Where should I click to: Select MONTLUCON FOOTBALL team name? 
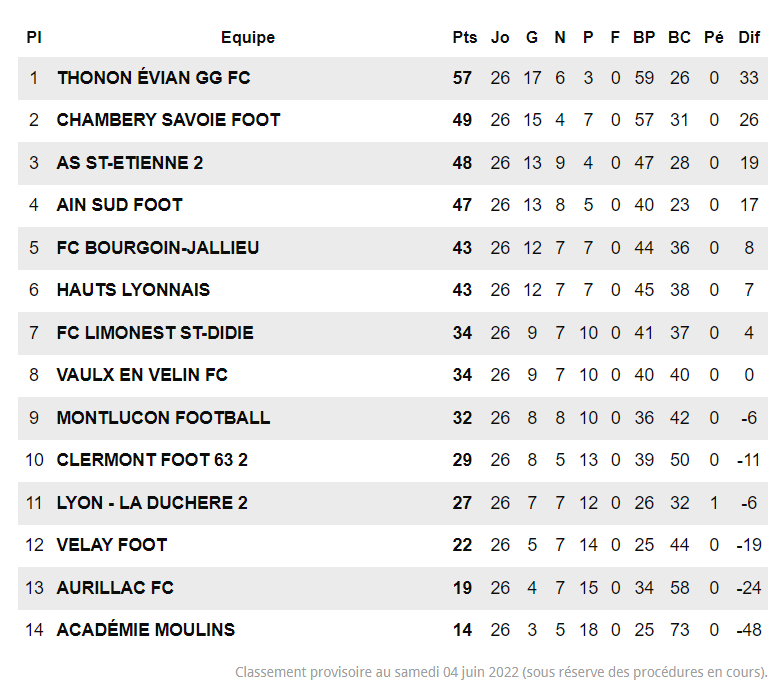point(163,418)
